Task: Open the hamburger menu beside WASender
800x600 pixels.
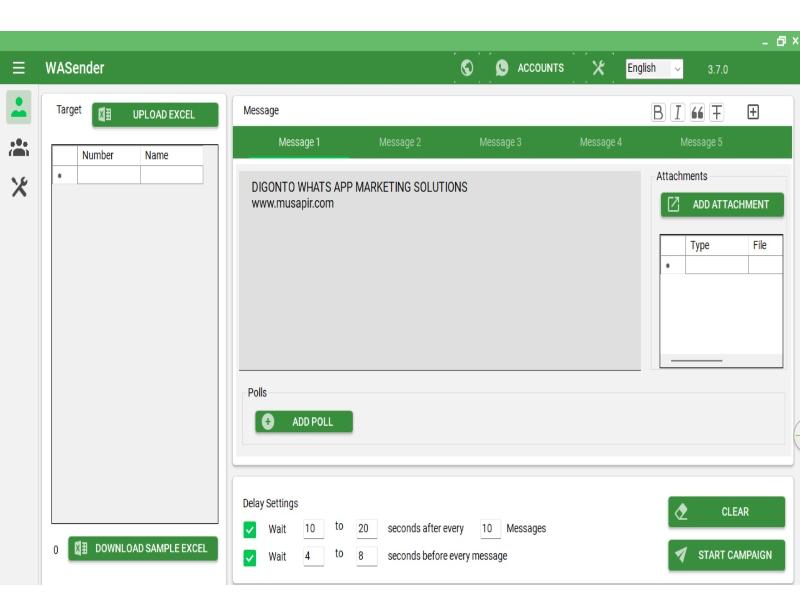Action: 19,69
